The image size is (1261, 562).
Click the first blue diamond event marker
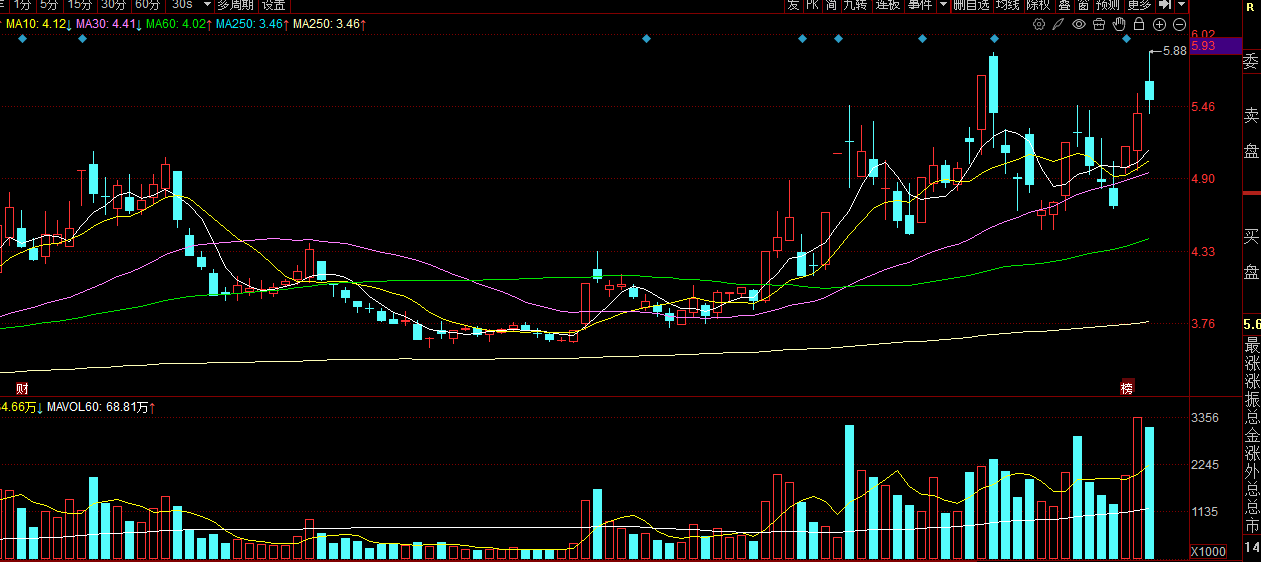click(x=22, y=39)
